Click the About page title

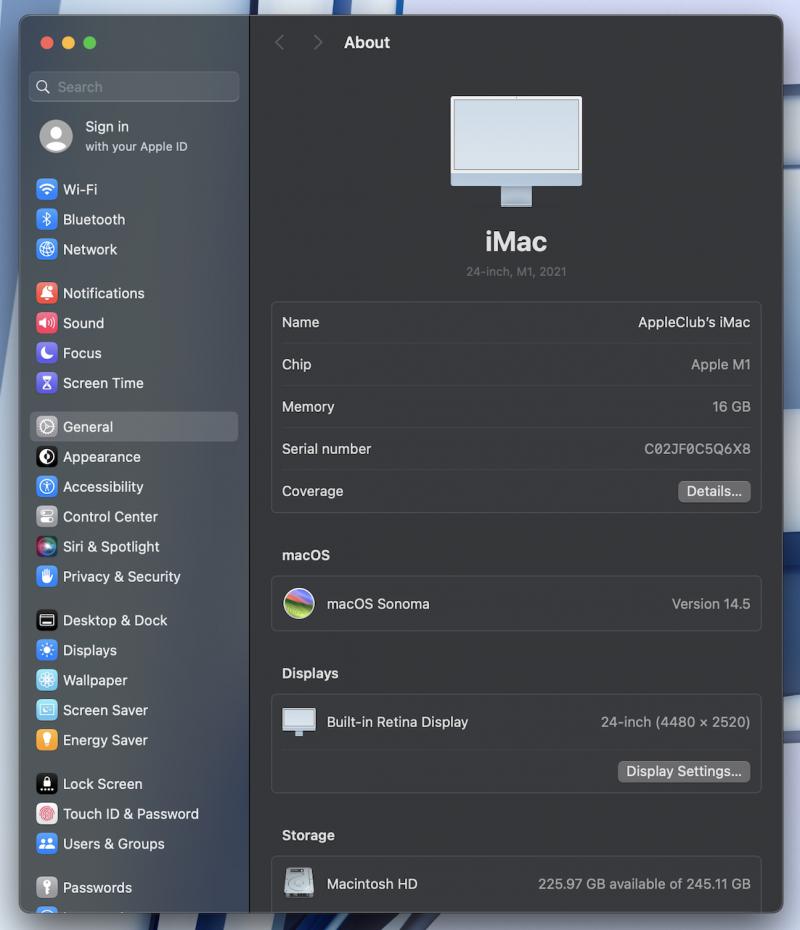tap(367, 43)
